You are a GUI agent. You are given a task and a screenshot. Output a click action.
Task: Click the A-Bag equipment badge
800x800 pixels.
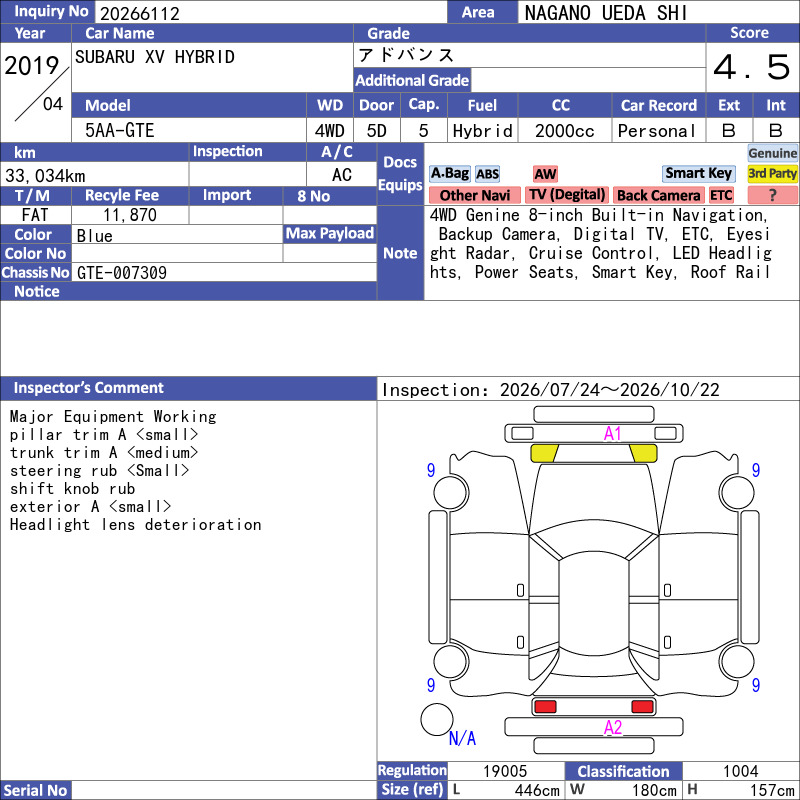click(x=449, y=173)
